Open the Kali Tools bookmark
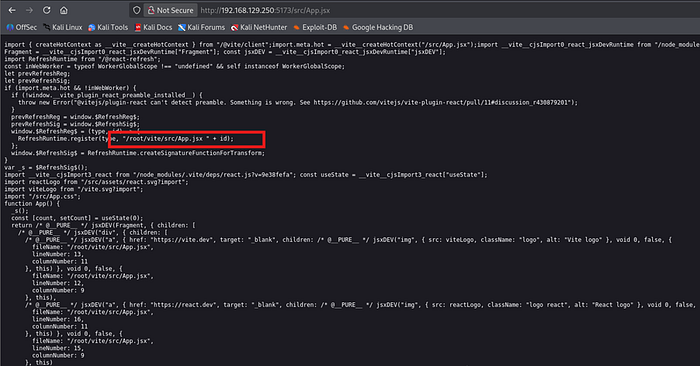The height and width of the screenshot is (366, 700). tap(108, 27)
